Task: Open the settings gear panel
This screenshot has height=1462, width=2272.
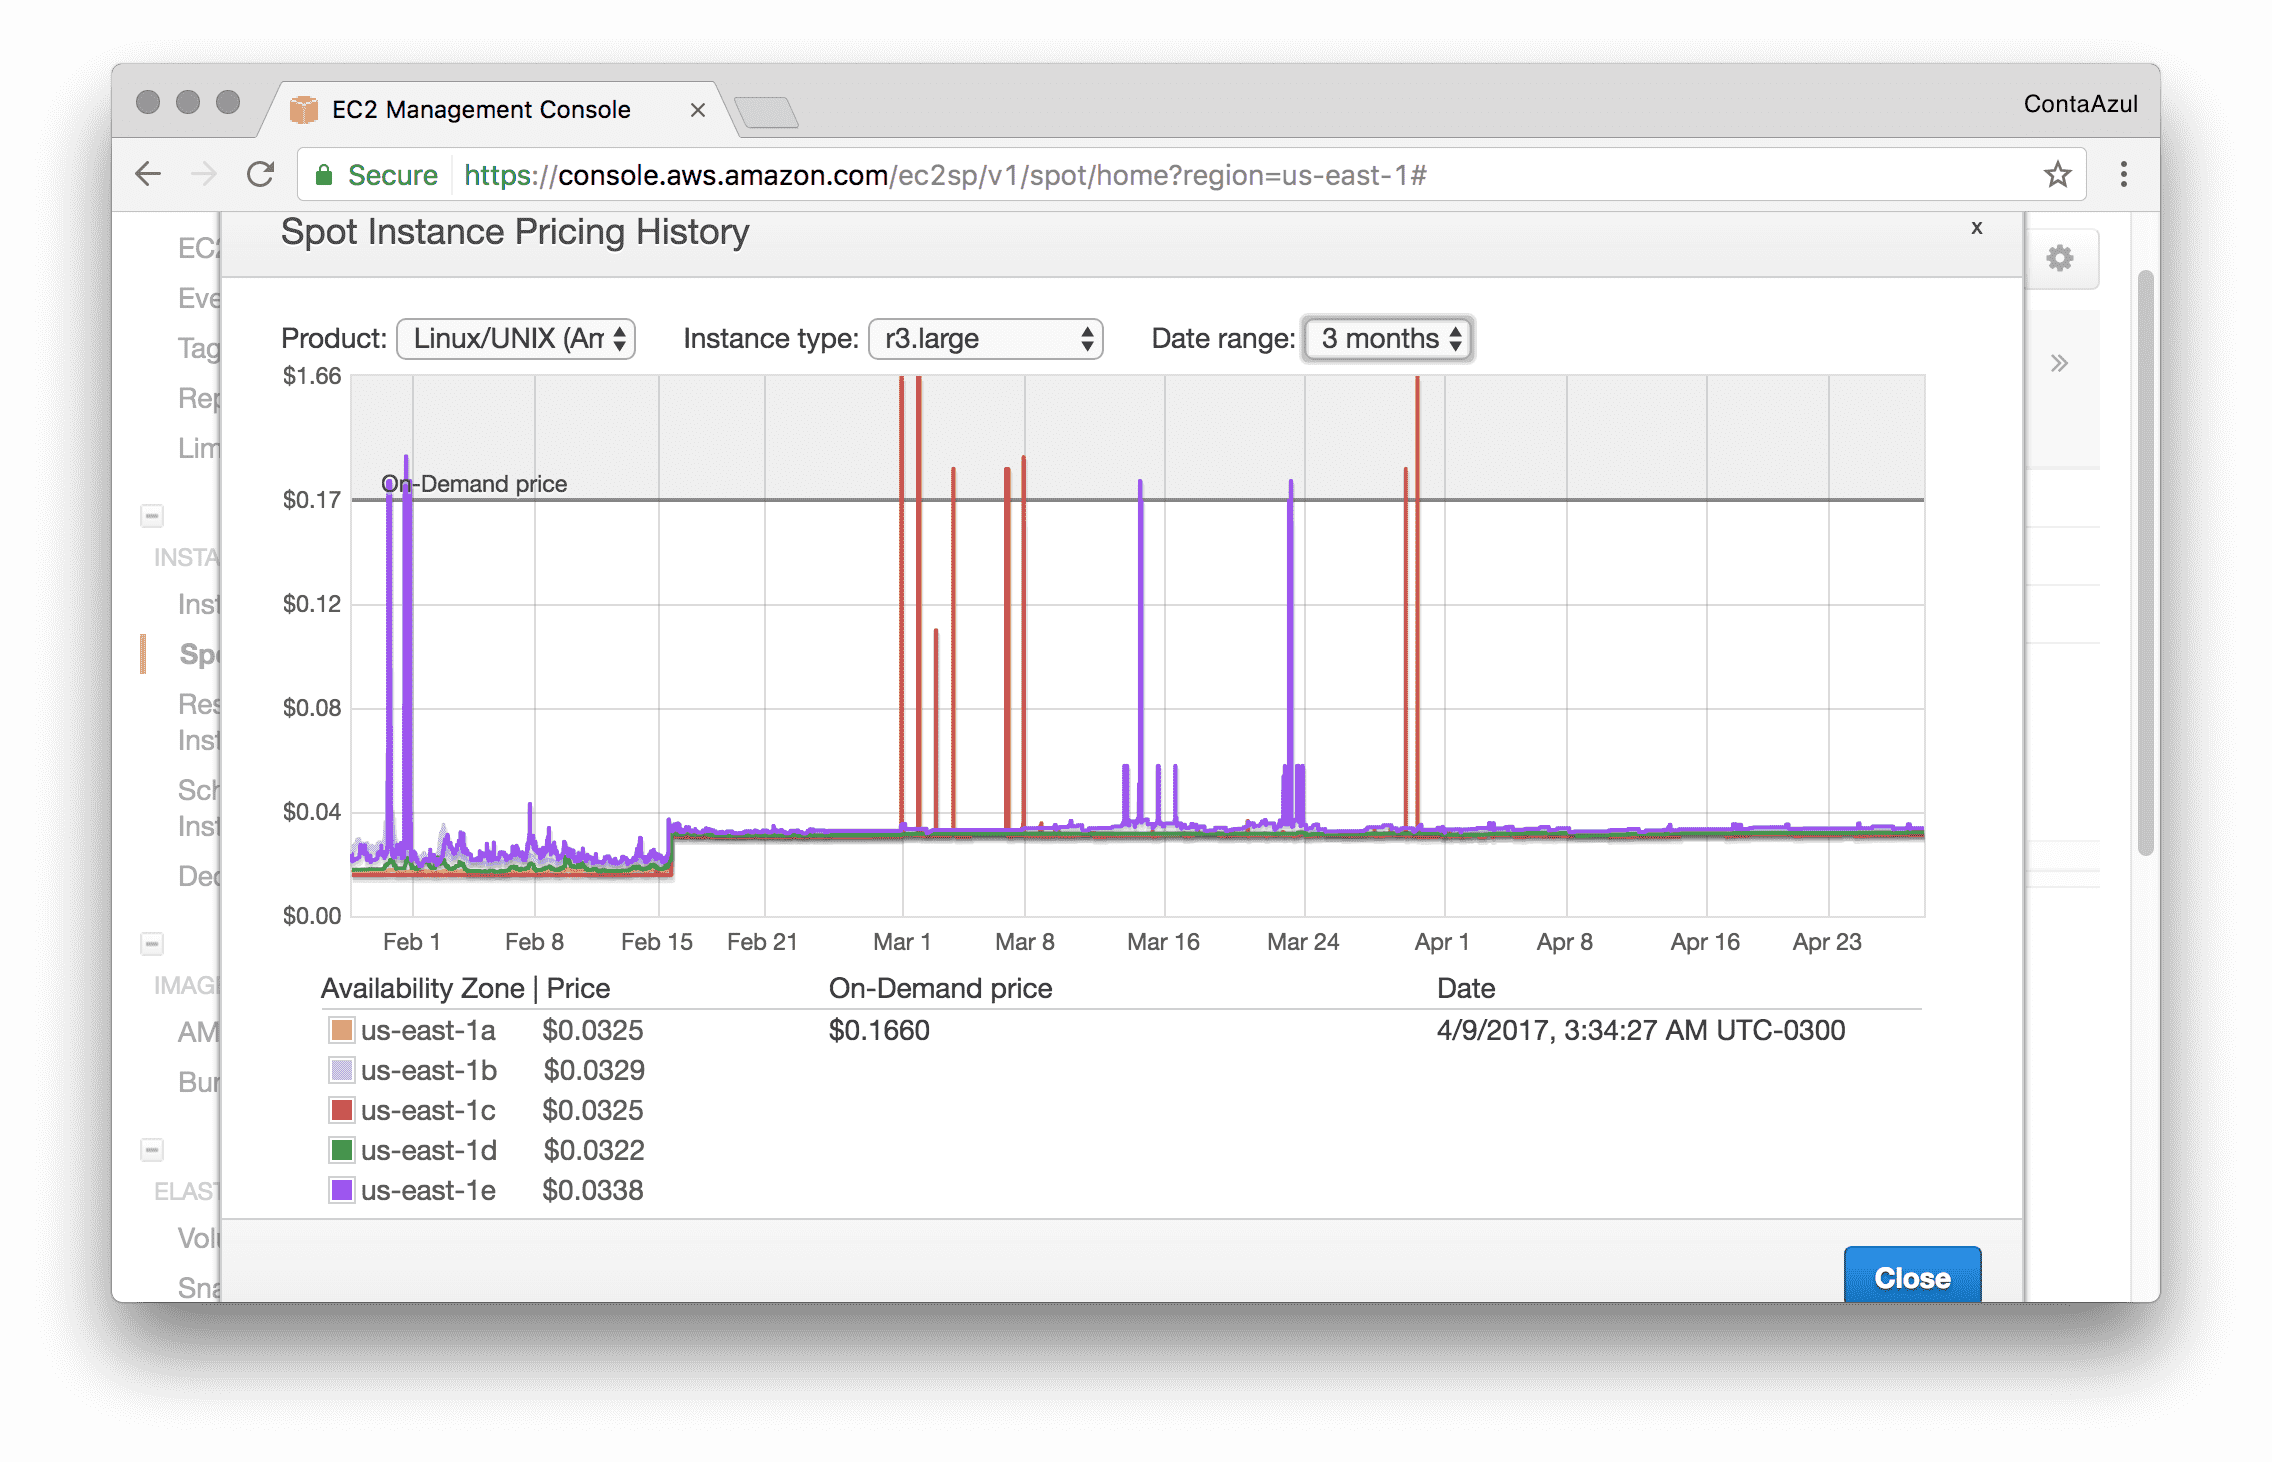Action: point(2058,258)
